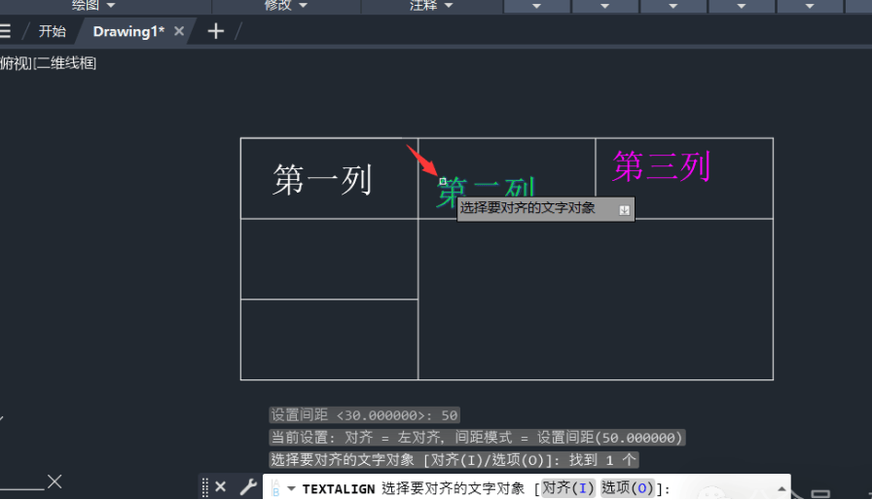Expand the 修改 ribbon panel

(x=286, y=6)
